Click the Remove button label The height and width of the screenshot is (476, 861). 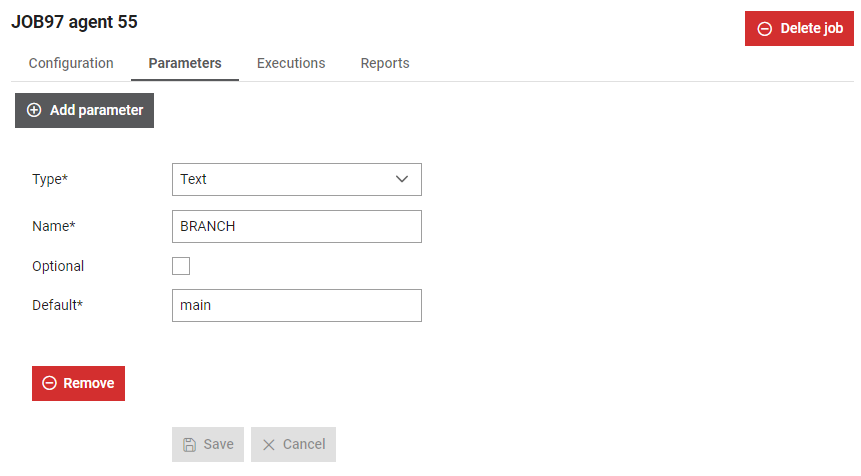pyautogui.click(x=88, y=383)
